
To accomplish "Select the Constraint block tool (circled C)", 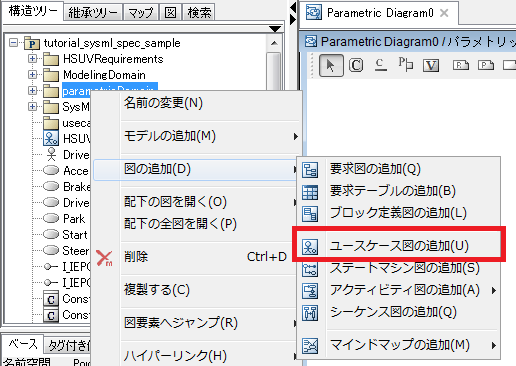I will pos(356,65).
